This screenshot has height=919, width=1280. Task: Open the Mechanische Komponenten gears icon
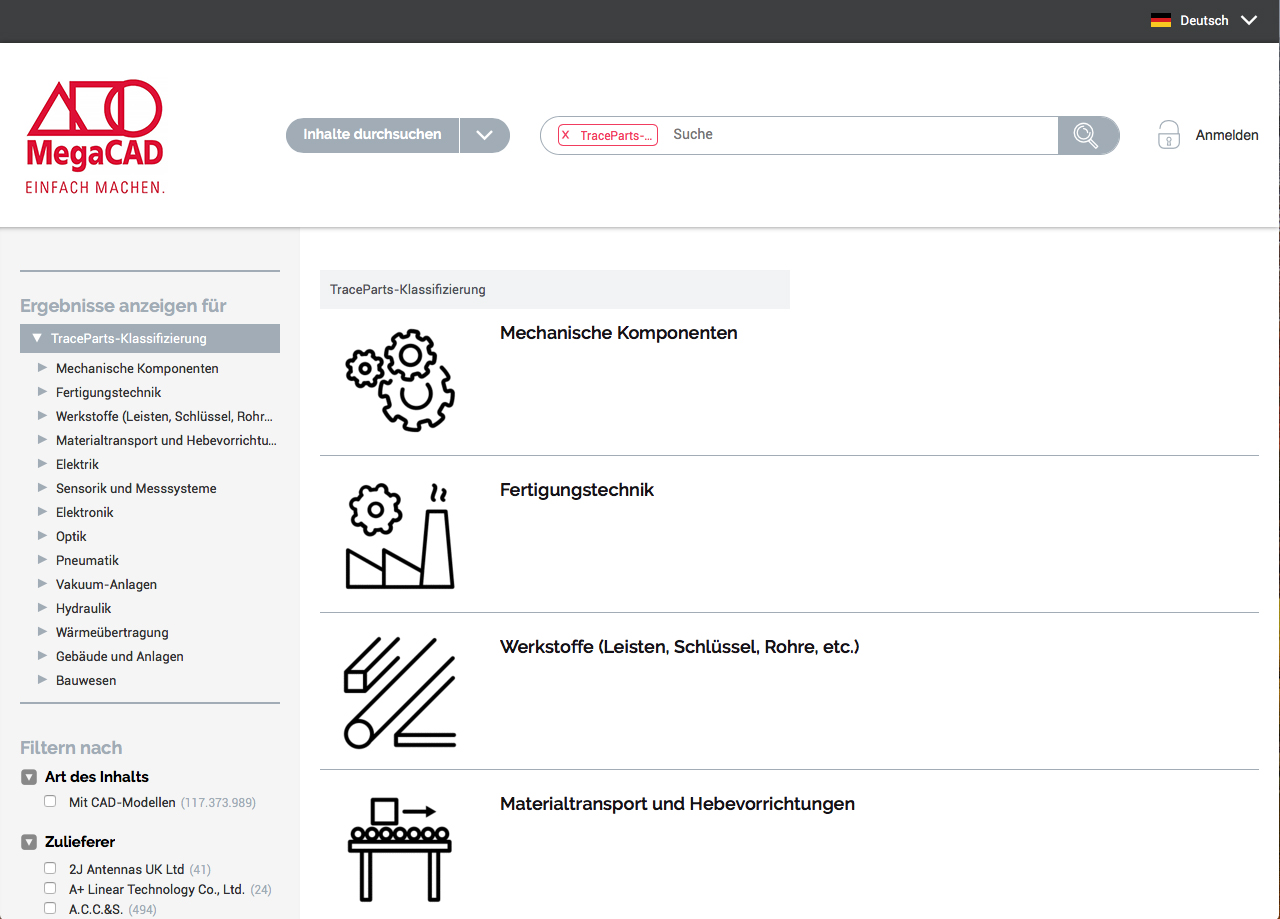tap(399, 381)
